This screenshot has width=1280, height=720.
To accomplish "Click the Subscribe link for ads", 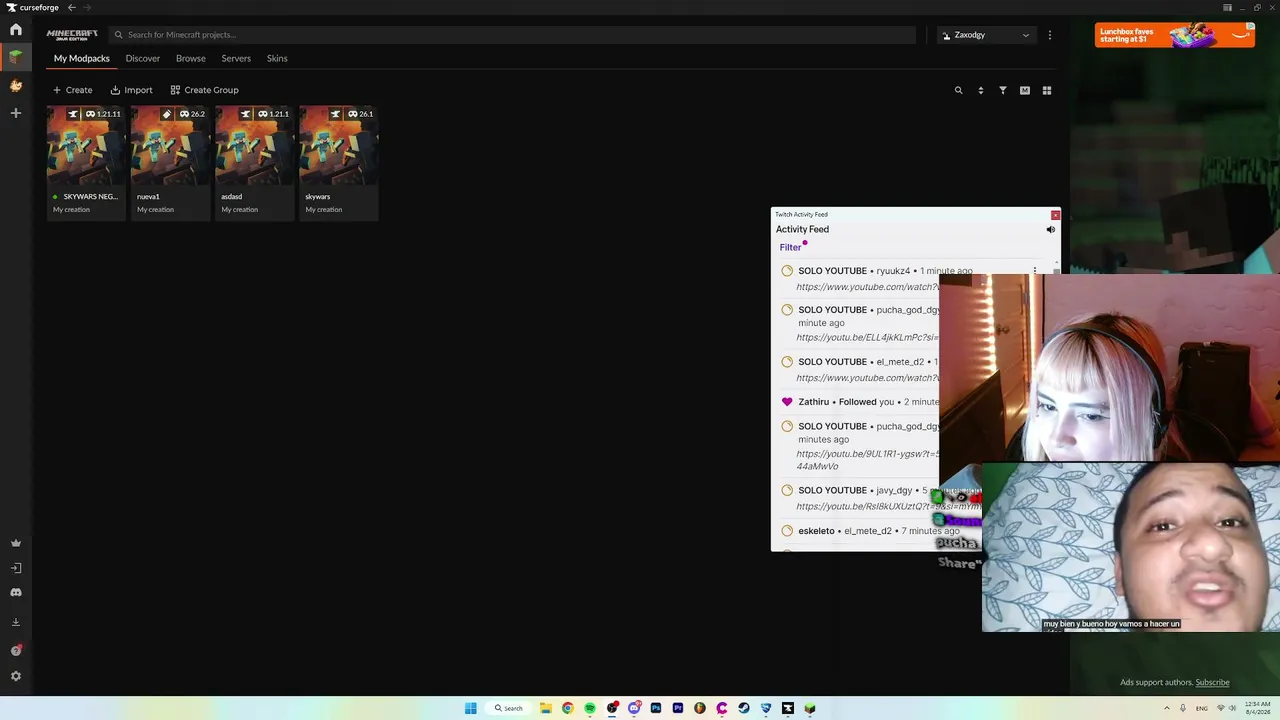I will coord(1212,682).
